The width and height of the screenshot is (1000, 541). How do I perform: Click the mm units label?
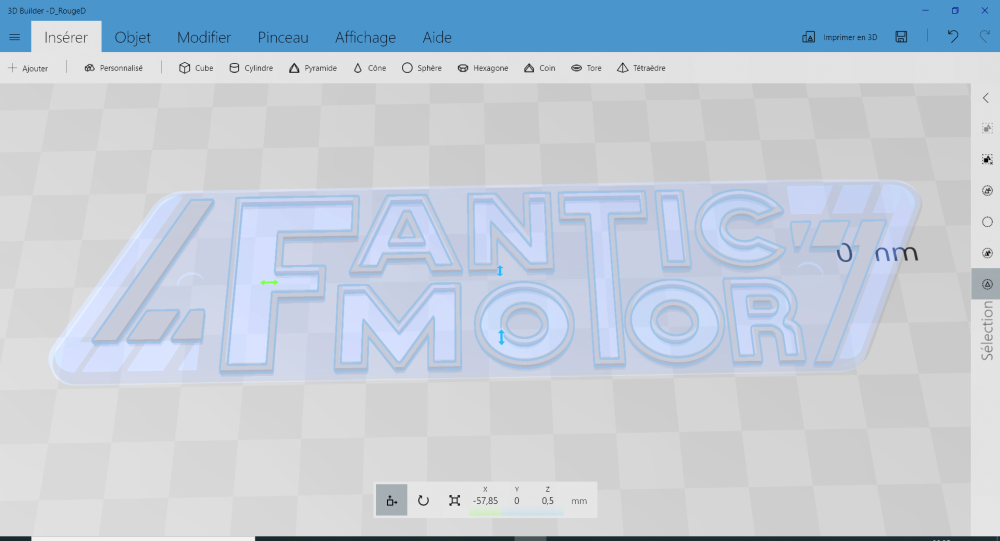(579, 500)
